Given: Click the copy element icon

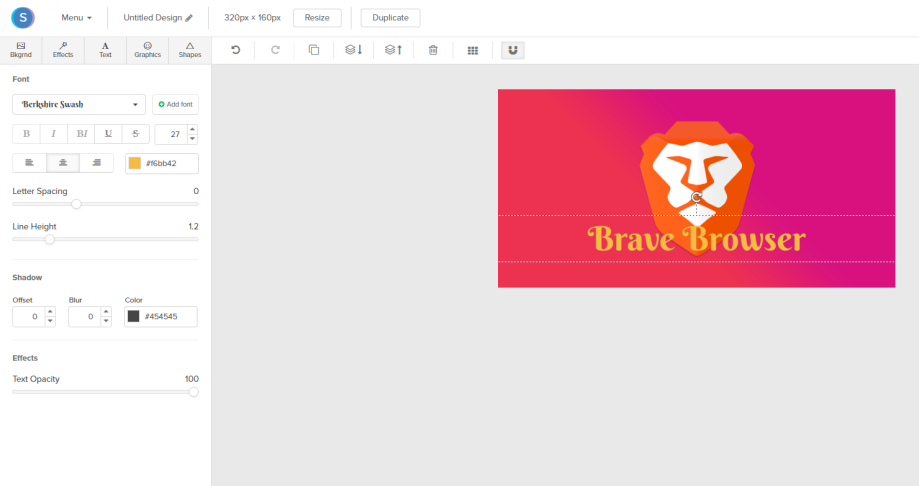Looking at the screenshot, I should [314, 50].
